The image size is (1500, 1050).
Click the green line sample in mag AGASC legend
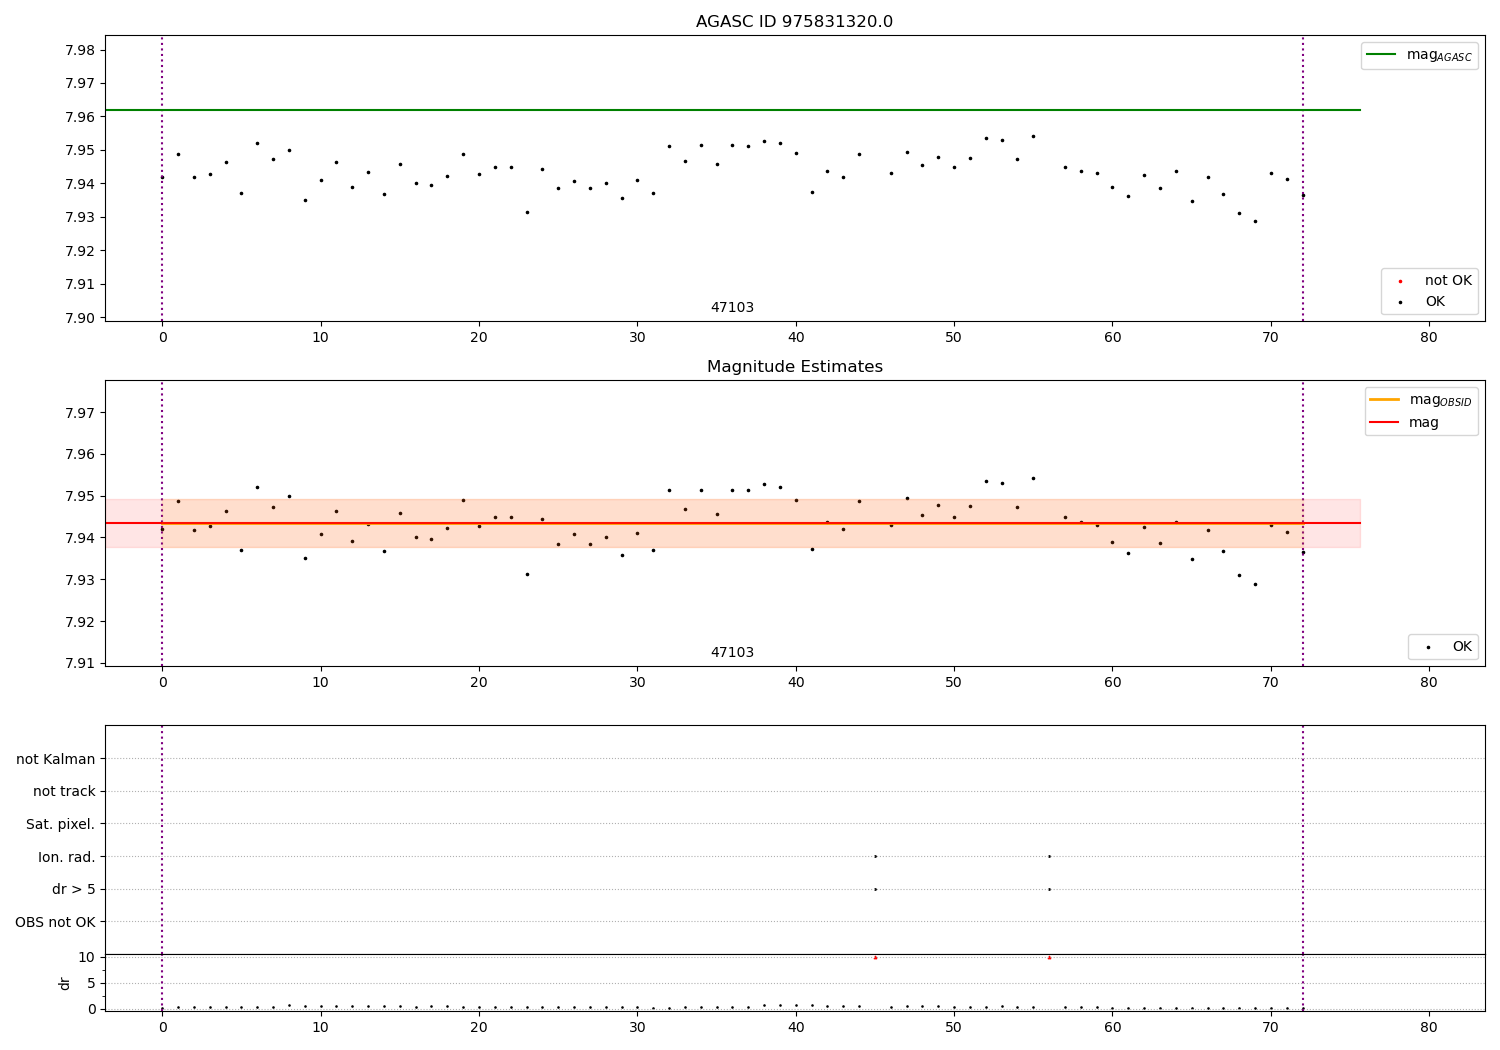[1382, 55]
